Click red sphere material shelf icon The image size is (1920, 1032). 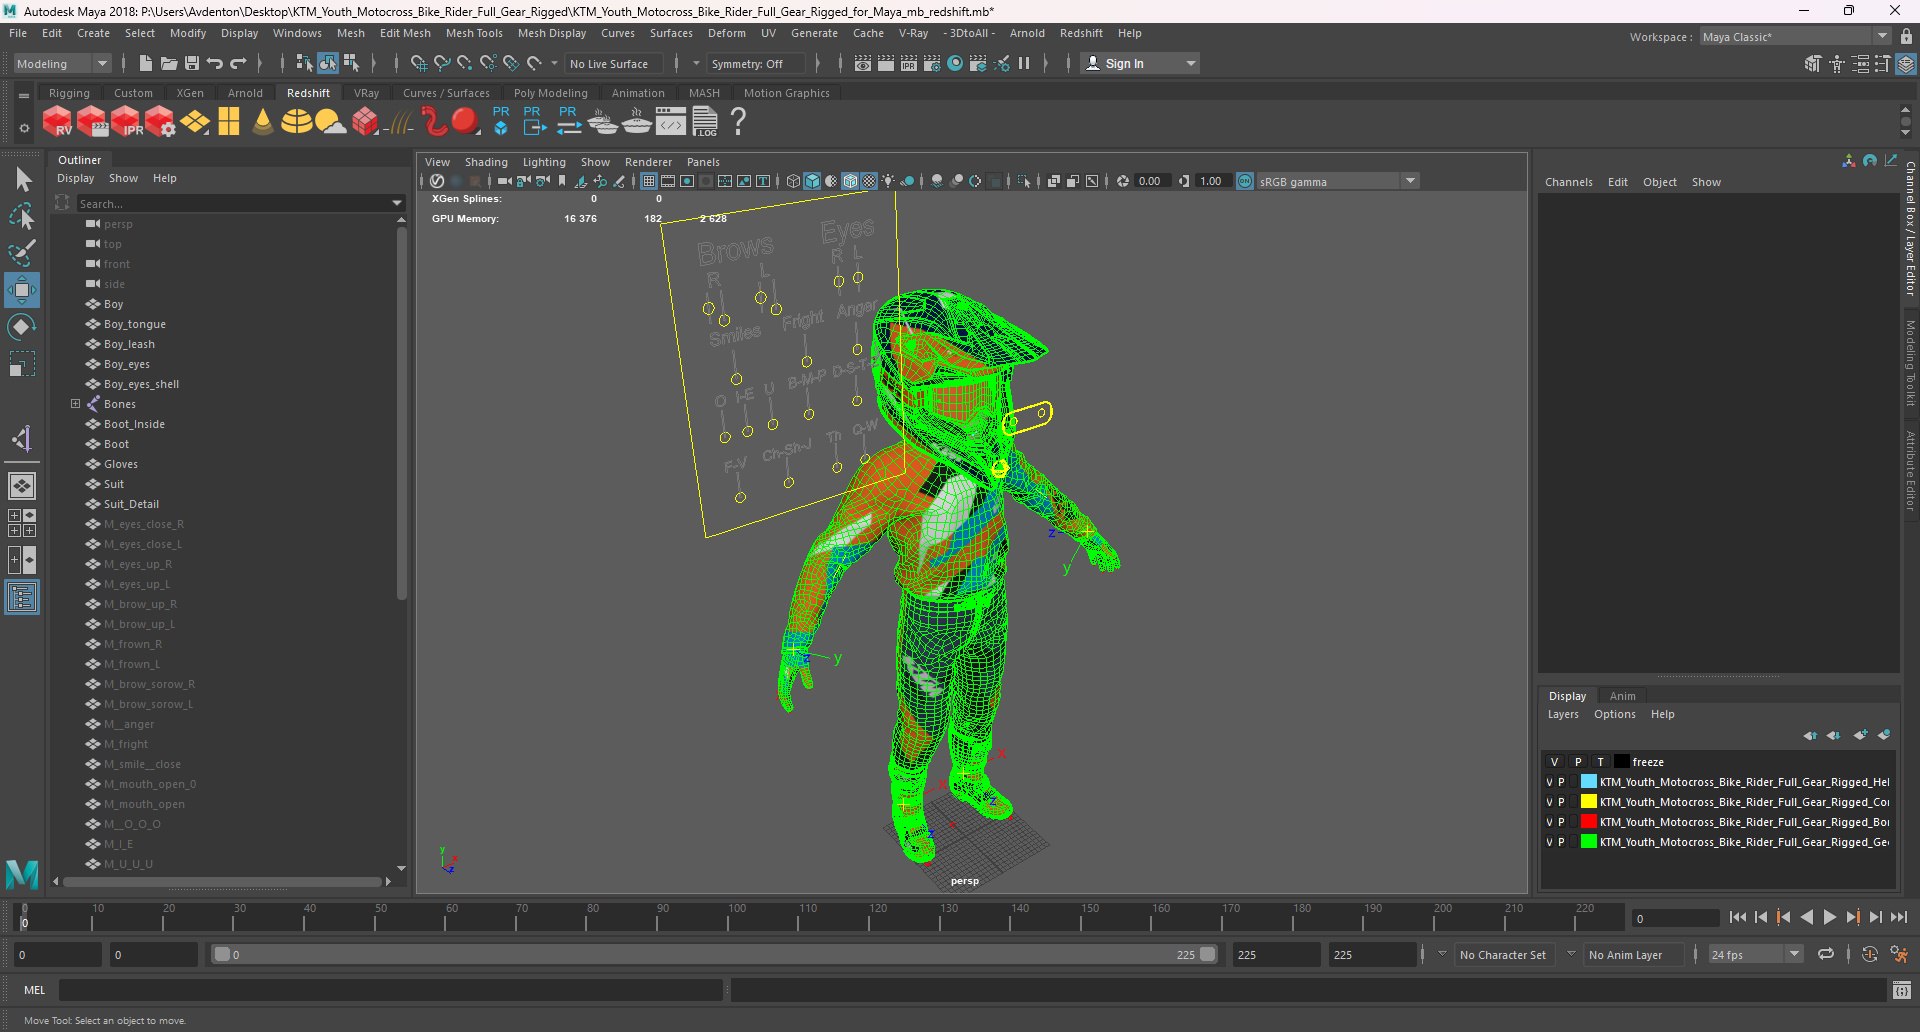pyautogui.click(x=465, y=122)
